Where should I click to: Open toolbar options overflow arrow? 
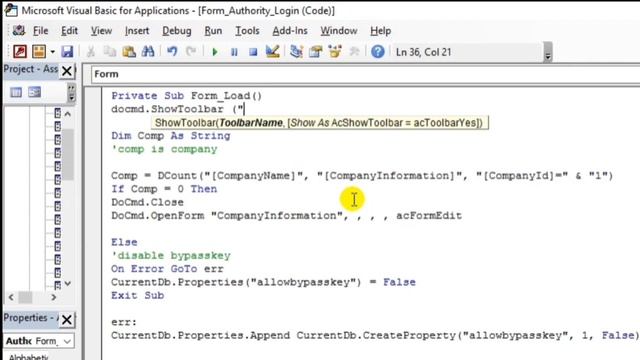coord(548,53)
